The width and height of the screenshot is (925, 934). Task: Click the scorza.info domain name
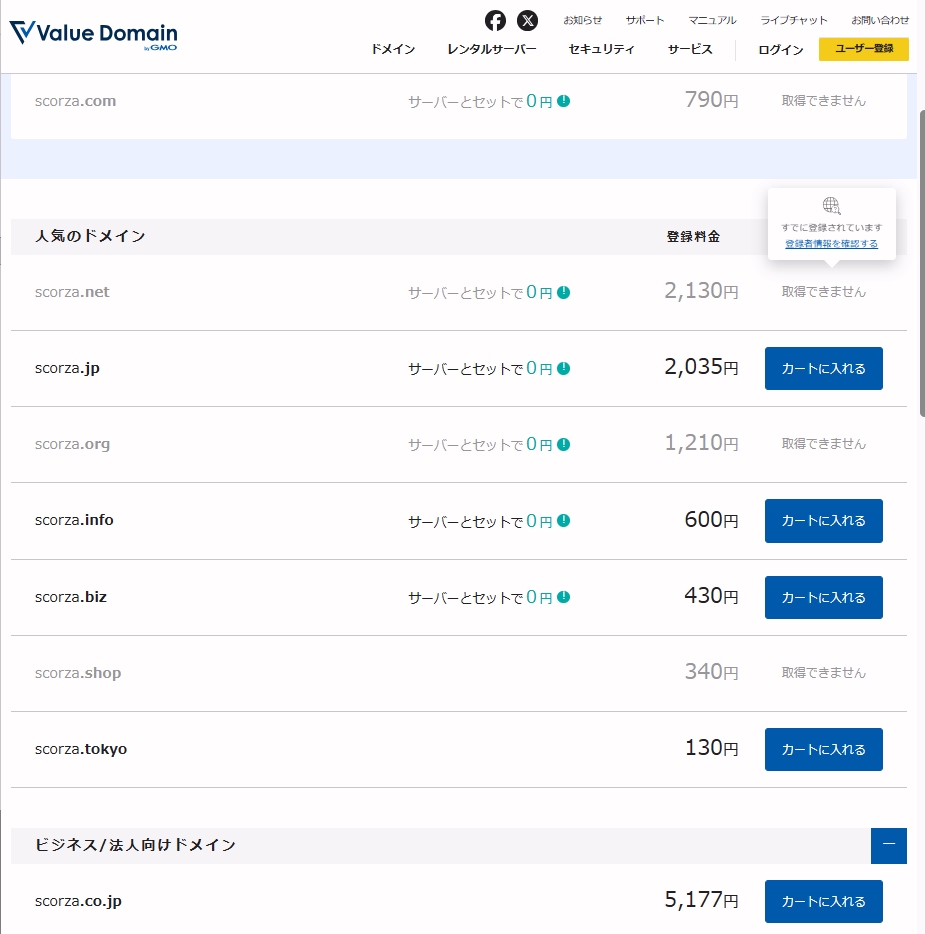click(74, 520)
